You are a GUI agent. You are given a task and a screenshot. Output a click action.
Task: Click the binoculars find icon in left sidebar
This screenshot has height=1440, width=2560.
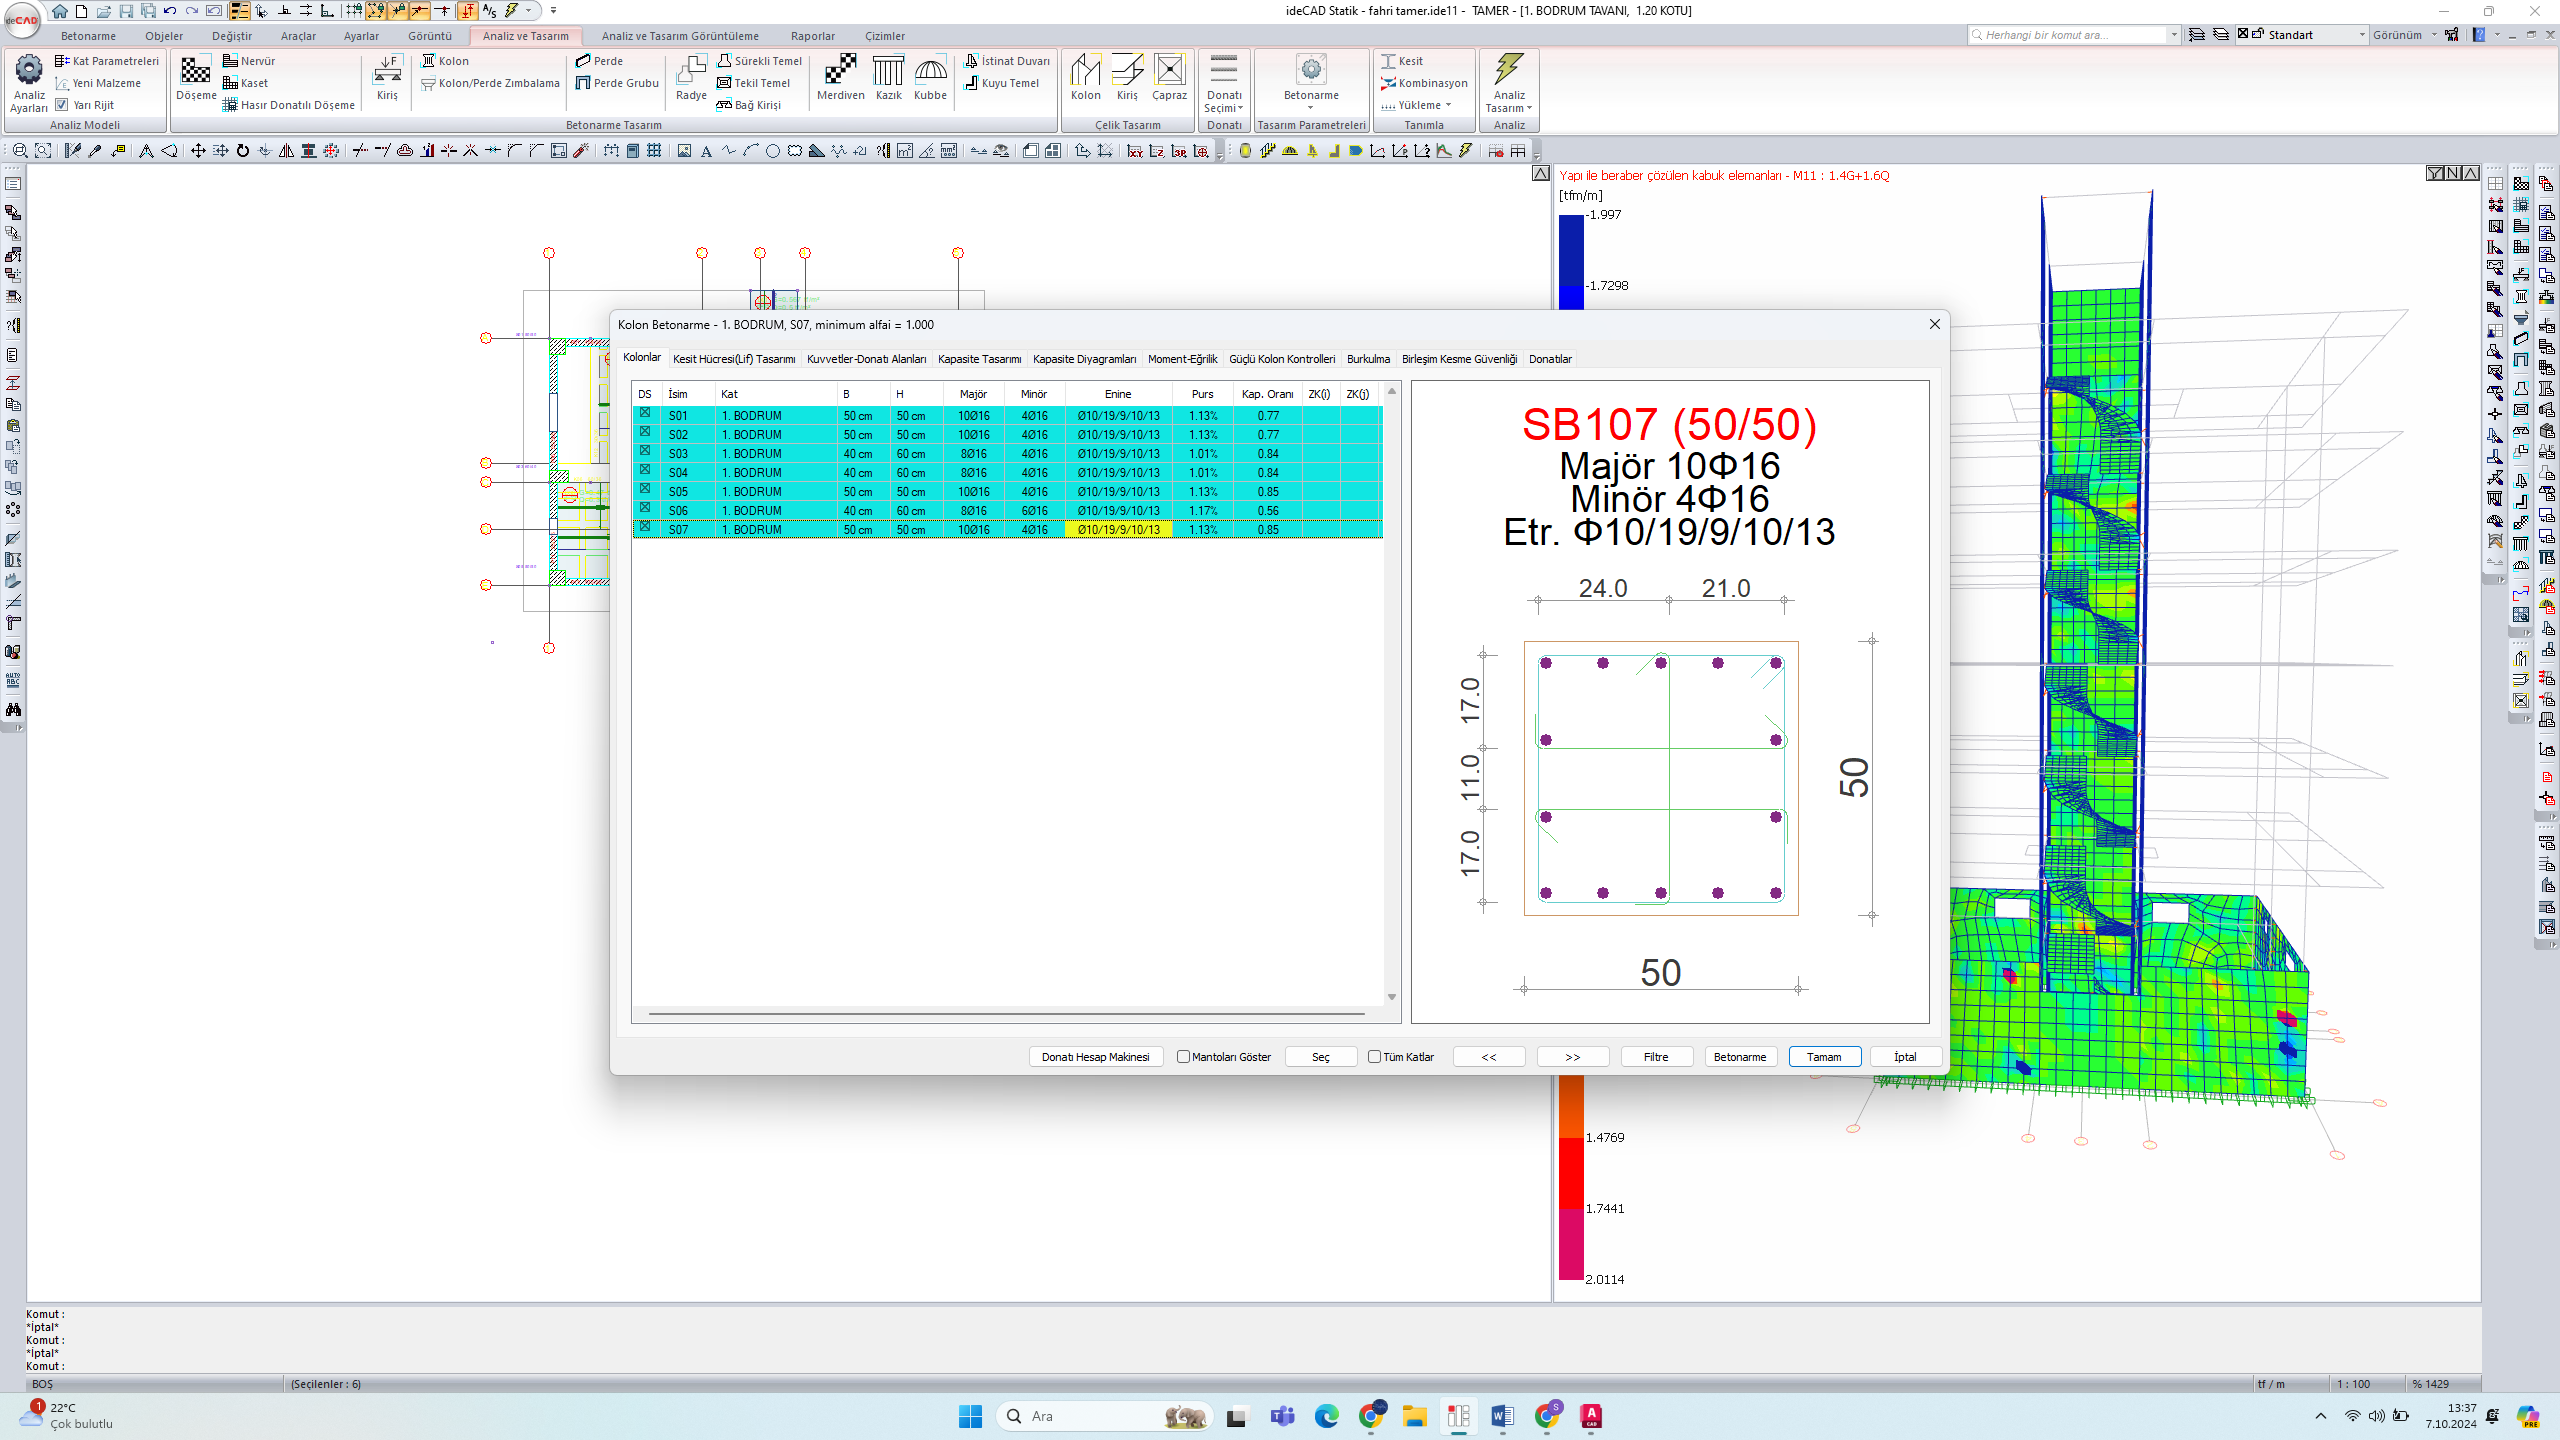pyautogui.click(x=13, y=709)
